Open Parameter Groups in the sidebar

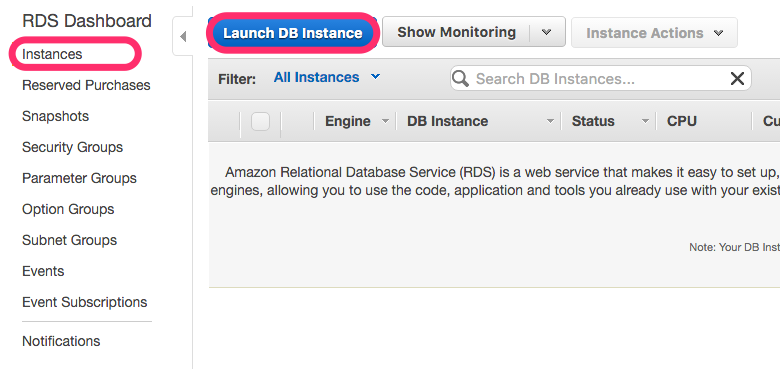(x=79, y=178)
